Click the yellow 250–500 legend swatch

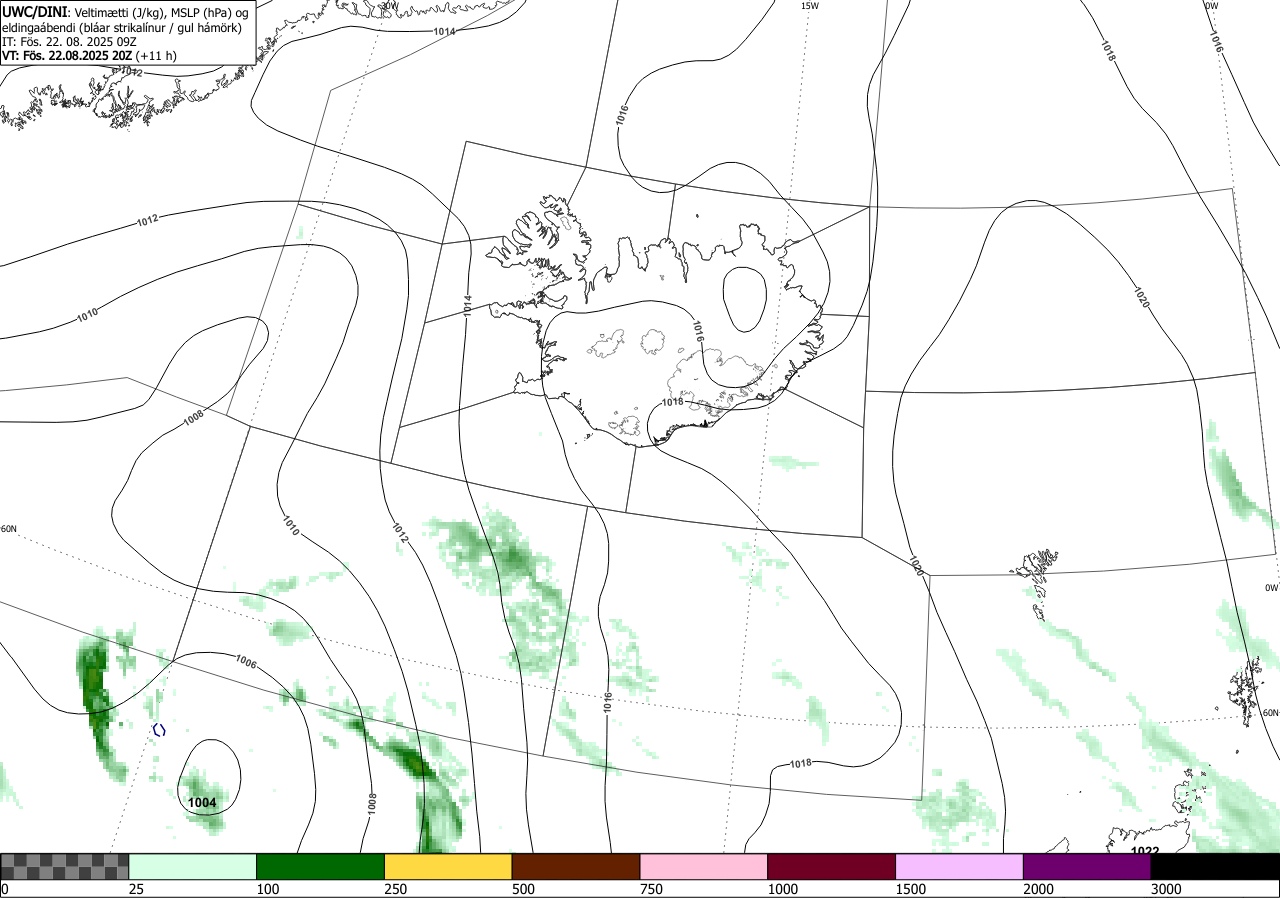pos(448,866)
